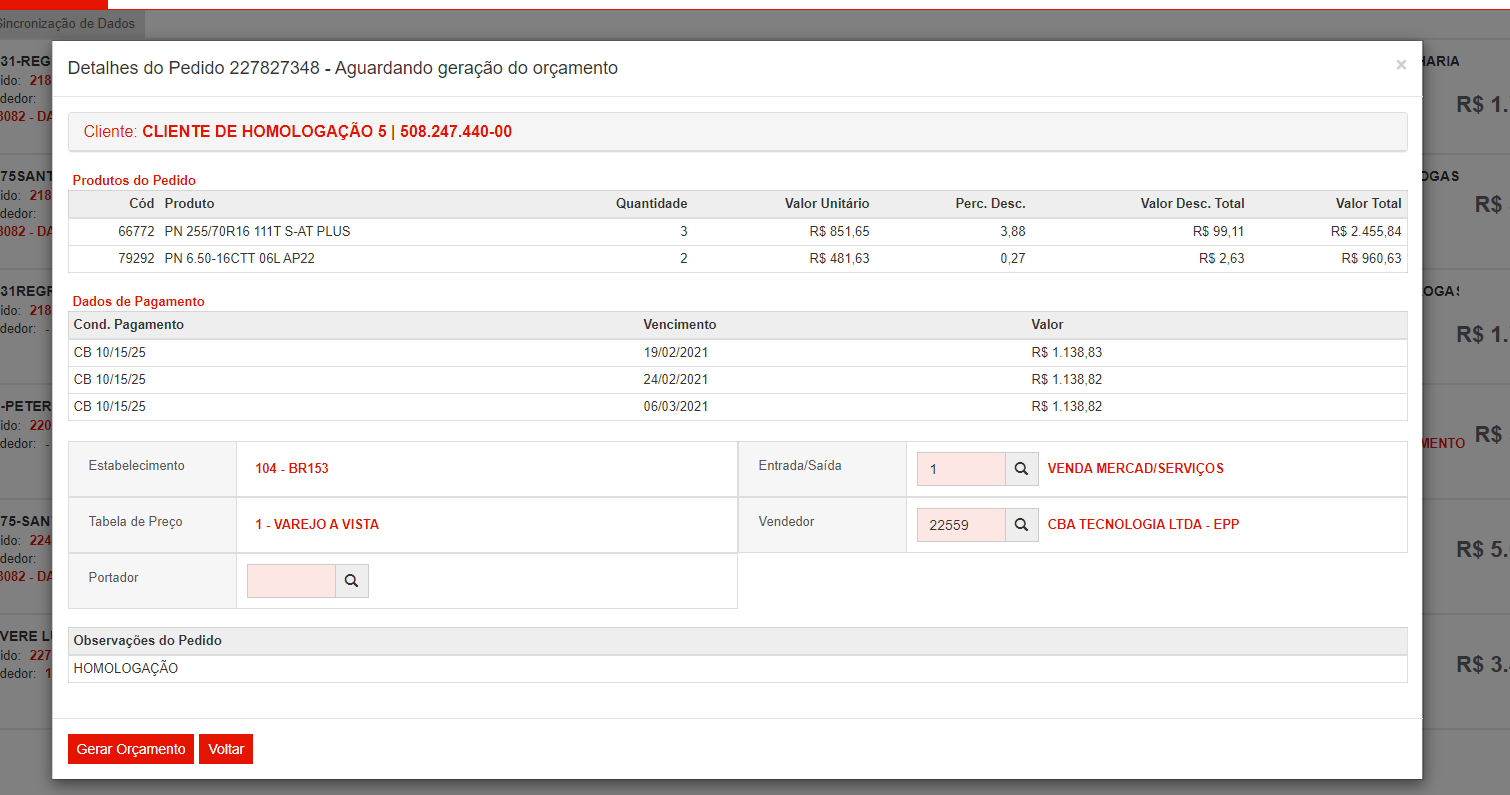Click due date 24/02/2021
The height and width of the screenshot is (795, 1510).
click(x=676, y=379)
